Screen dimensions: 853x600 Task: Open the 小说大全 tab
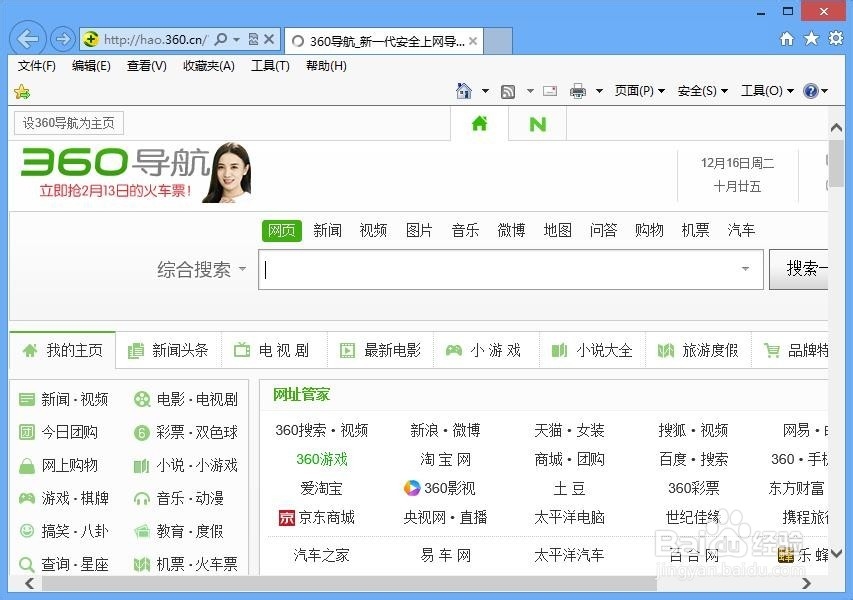click(592, 350)
